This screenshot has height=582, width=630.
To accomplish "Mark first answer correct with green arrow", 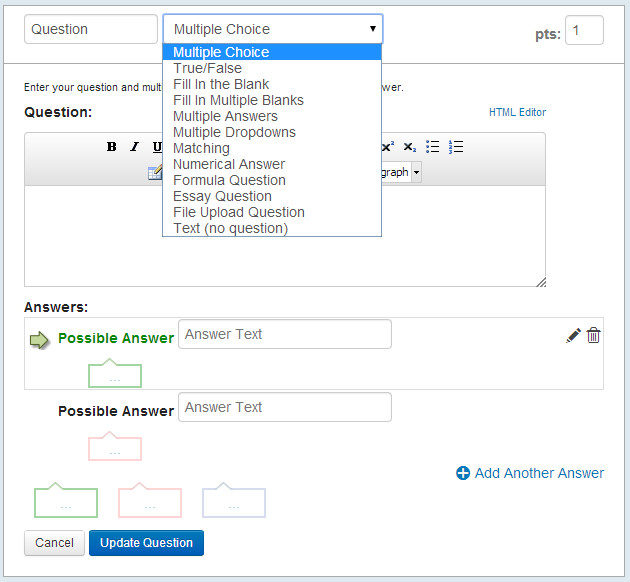I will 39,340.
